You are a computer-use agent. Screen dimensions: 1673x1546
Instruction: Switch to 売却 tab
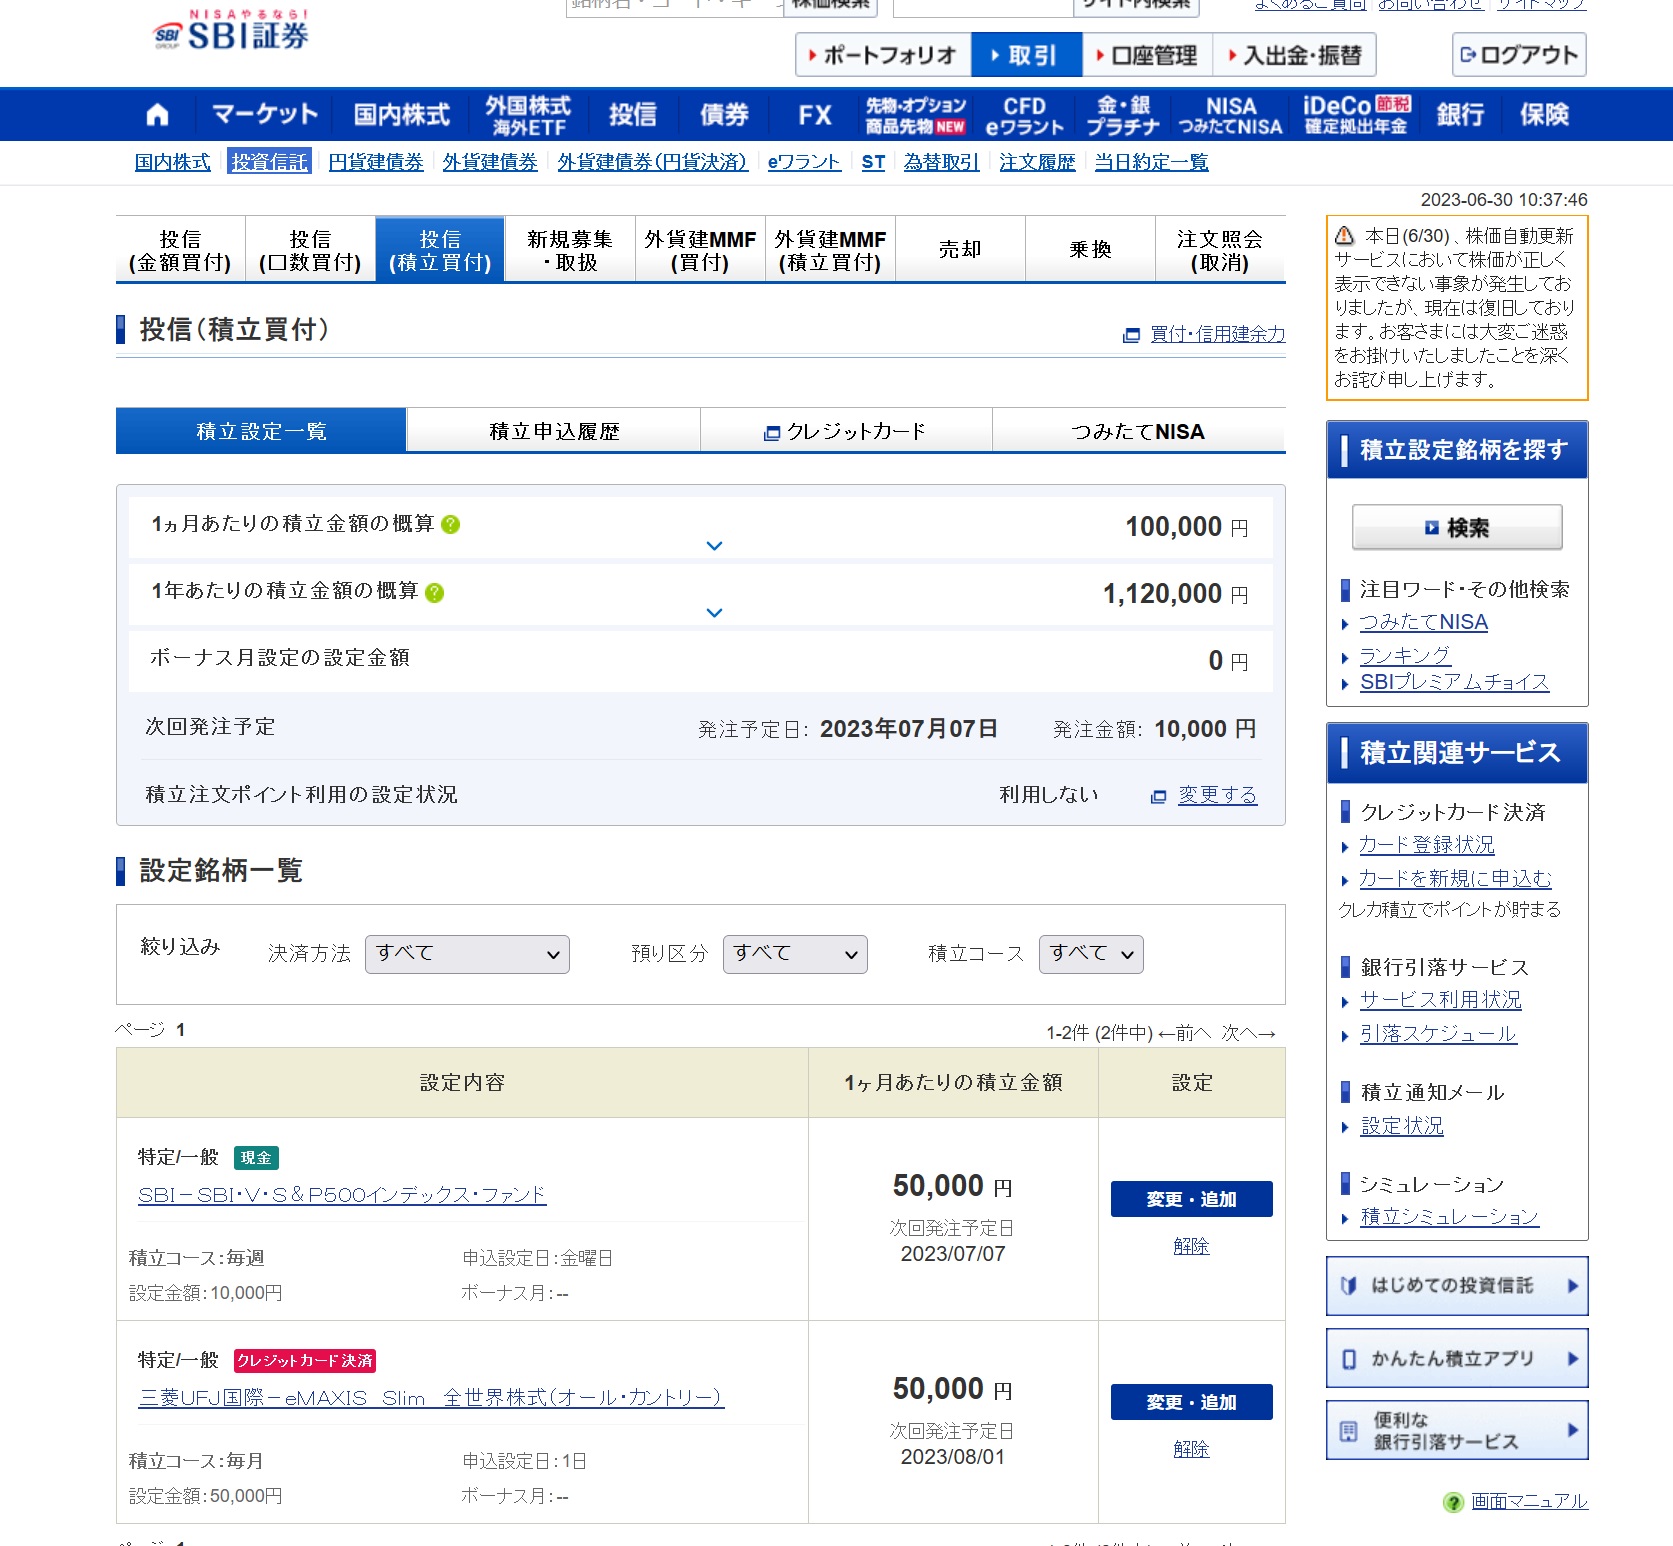coord(960,250)
